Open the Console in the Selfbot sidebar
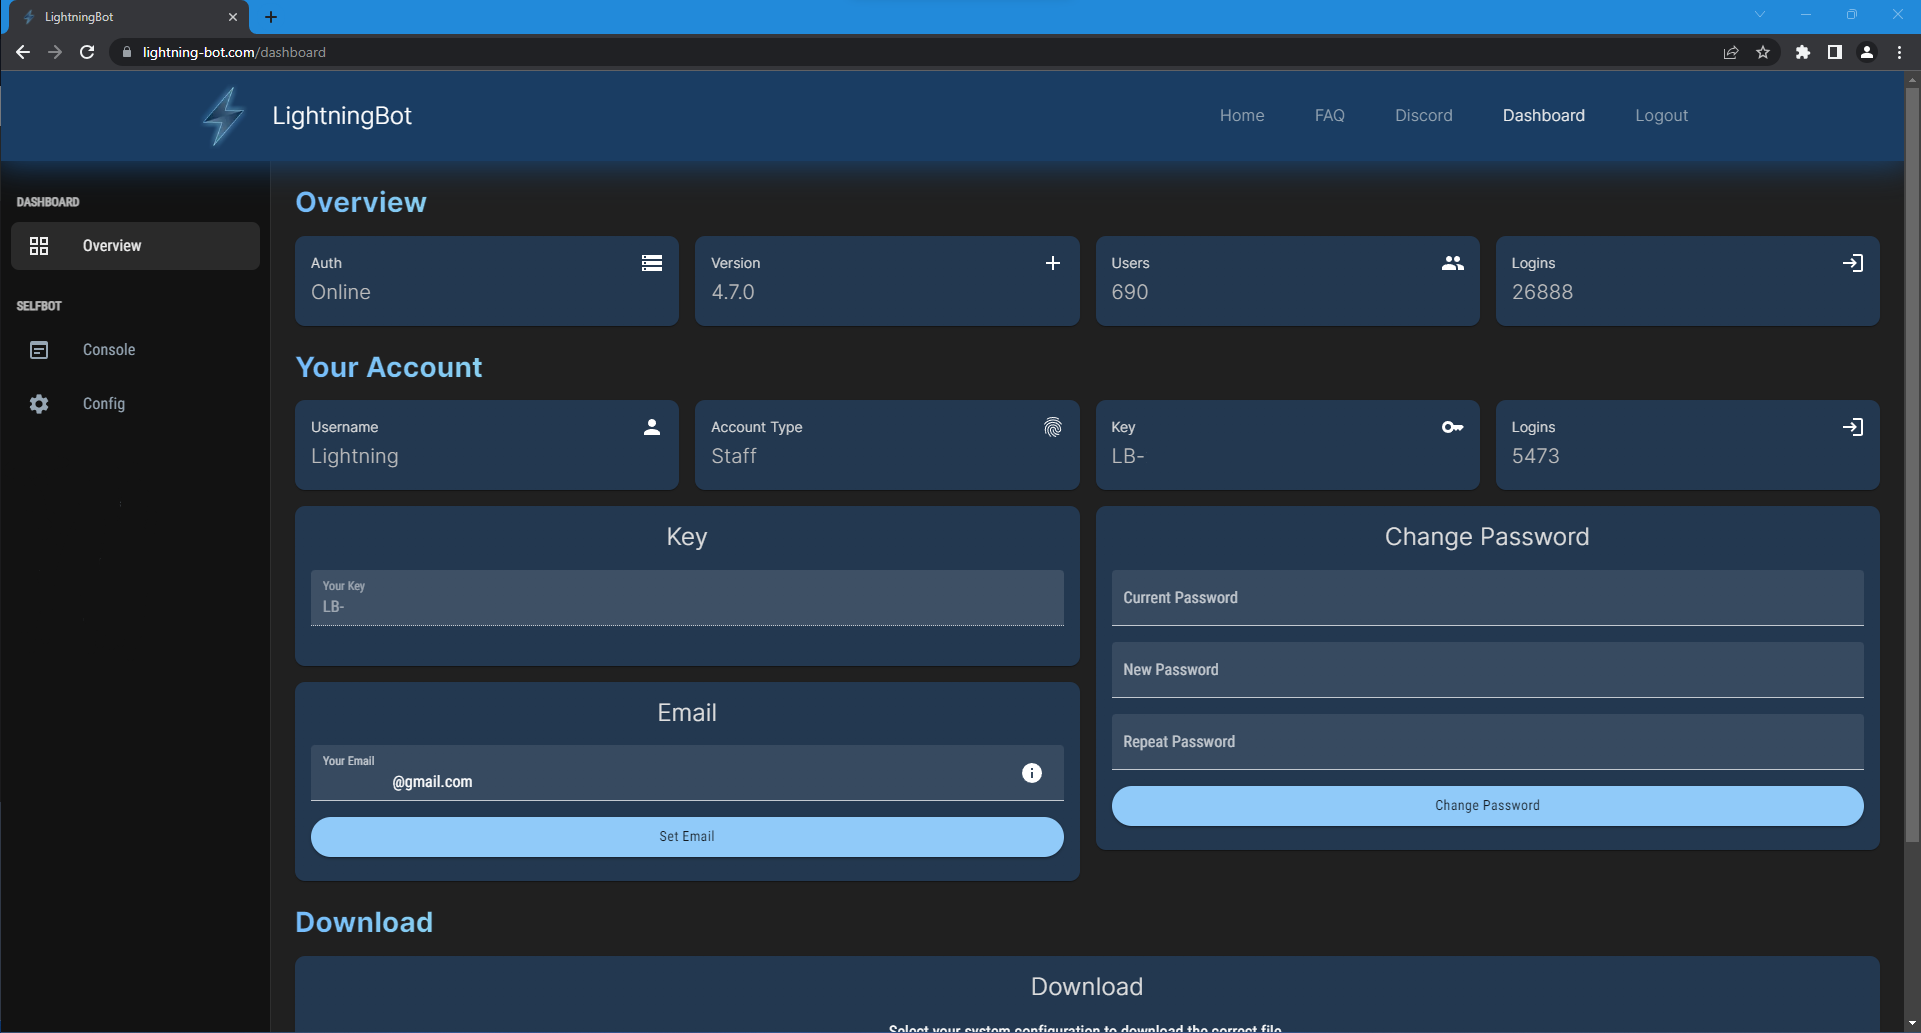The height and width of the screenshot is (1033, 1921). point(108,350)
